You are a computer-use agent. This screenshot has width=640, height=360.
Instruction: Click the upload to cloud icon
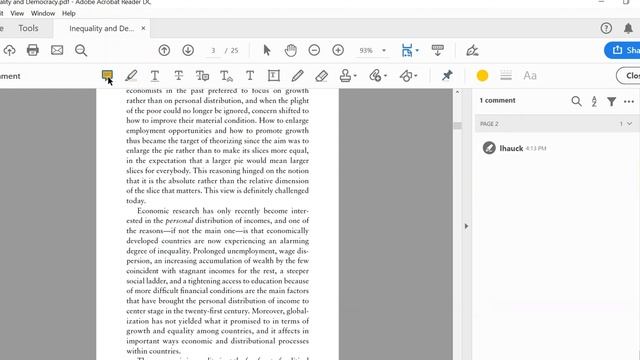click(9, 50)
